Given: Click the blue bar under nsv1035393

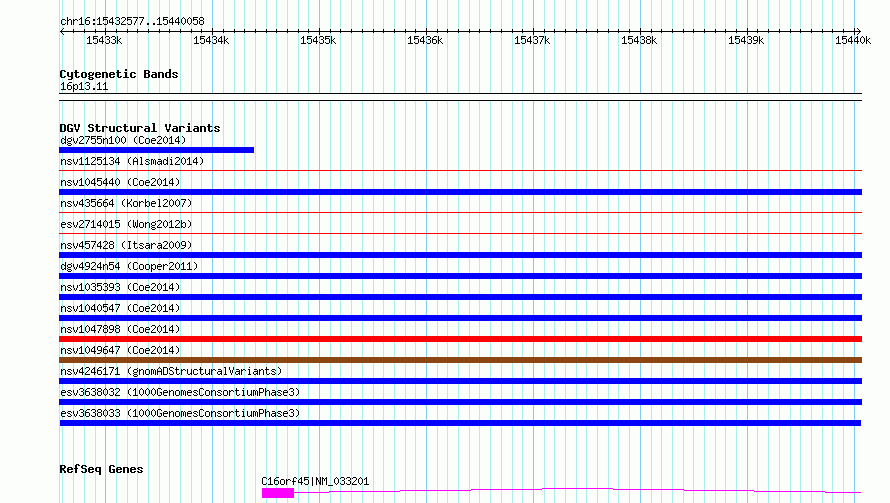Looking at the screenshot, I should pyautogui.click(x=460, y=297).
